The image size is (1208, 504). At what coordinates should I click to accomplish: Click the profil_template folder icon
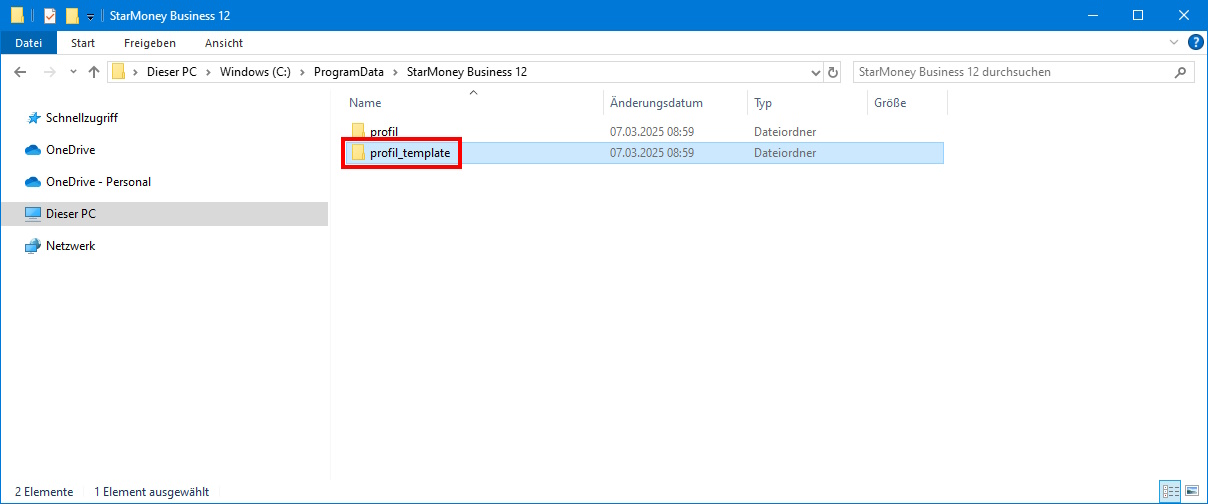(358, 153)
